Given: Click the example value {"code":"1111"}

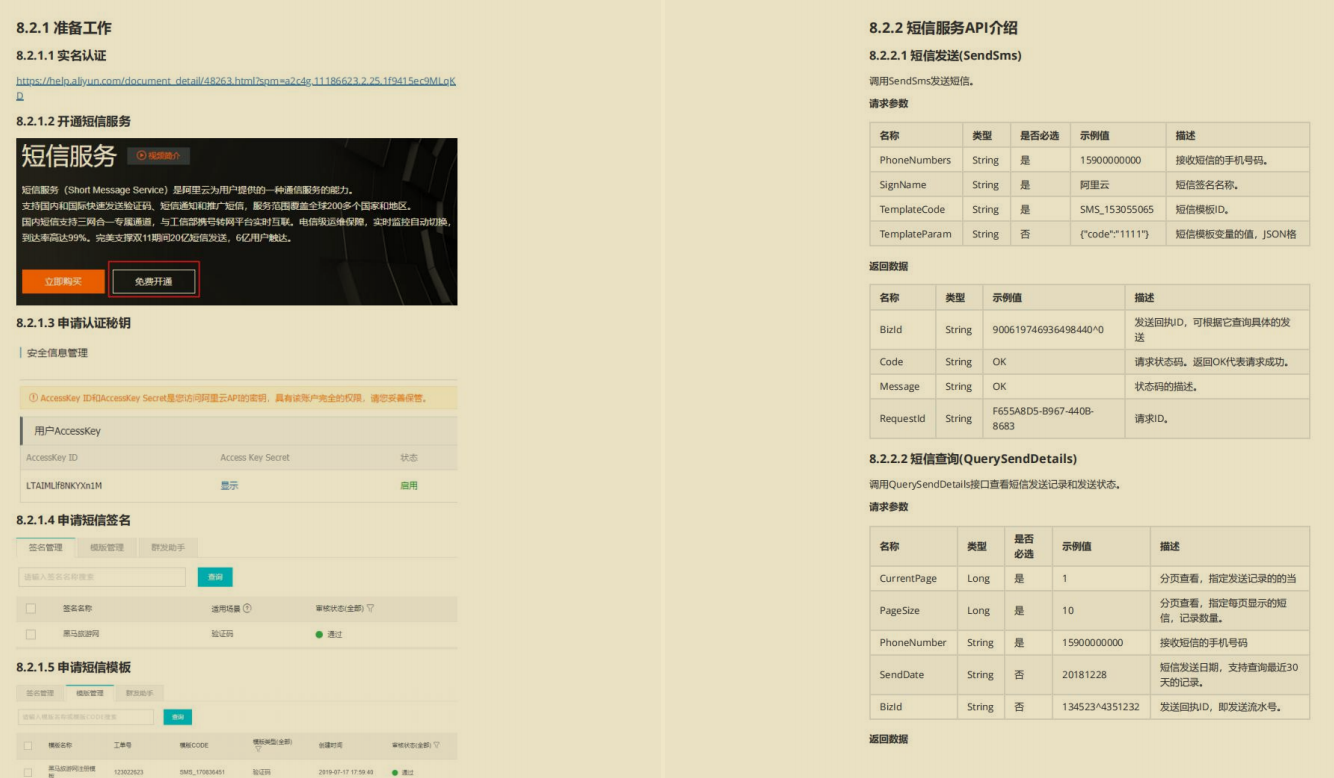Looking at the screenshot, I should 1114,233.
